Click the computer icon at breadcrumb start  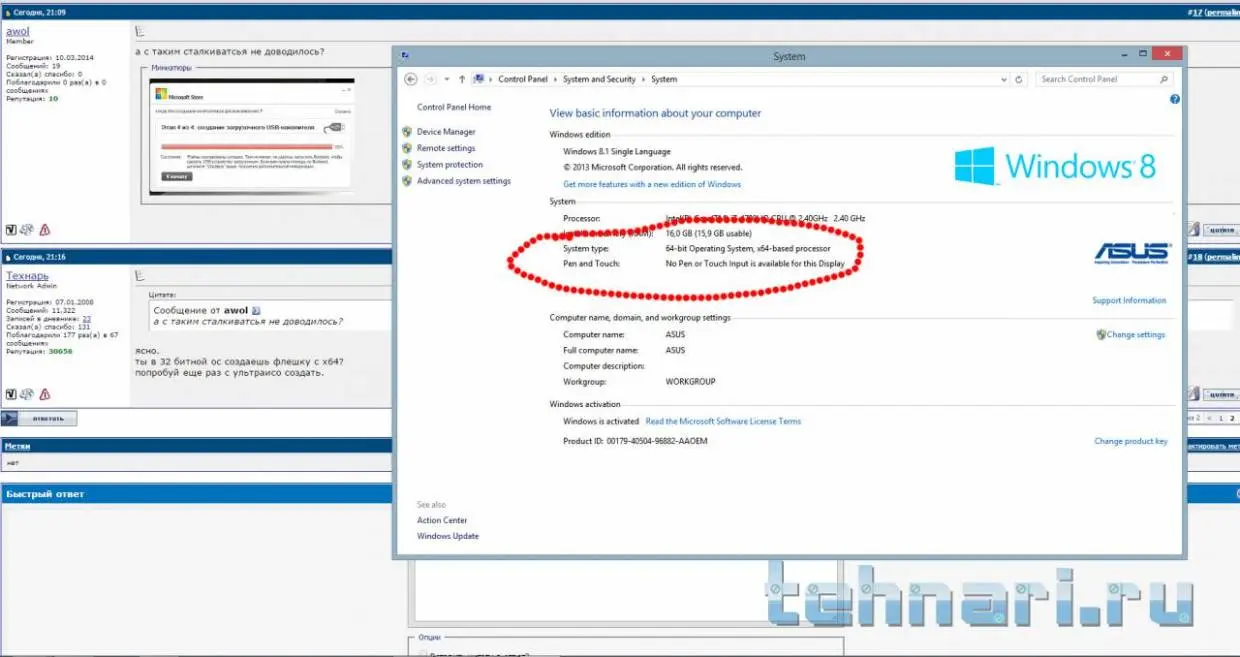point(479,79)
